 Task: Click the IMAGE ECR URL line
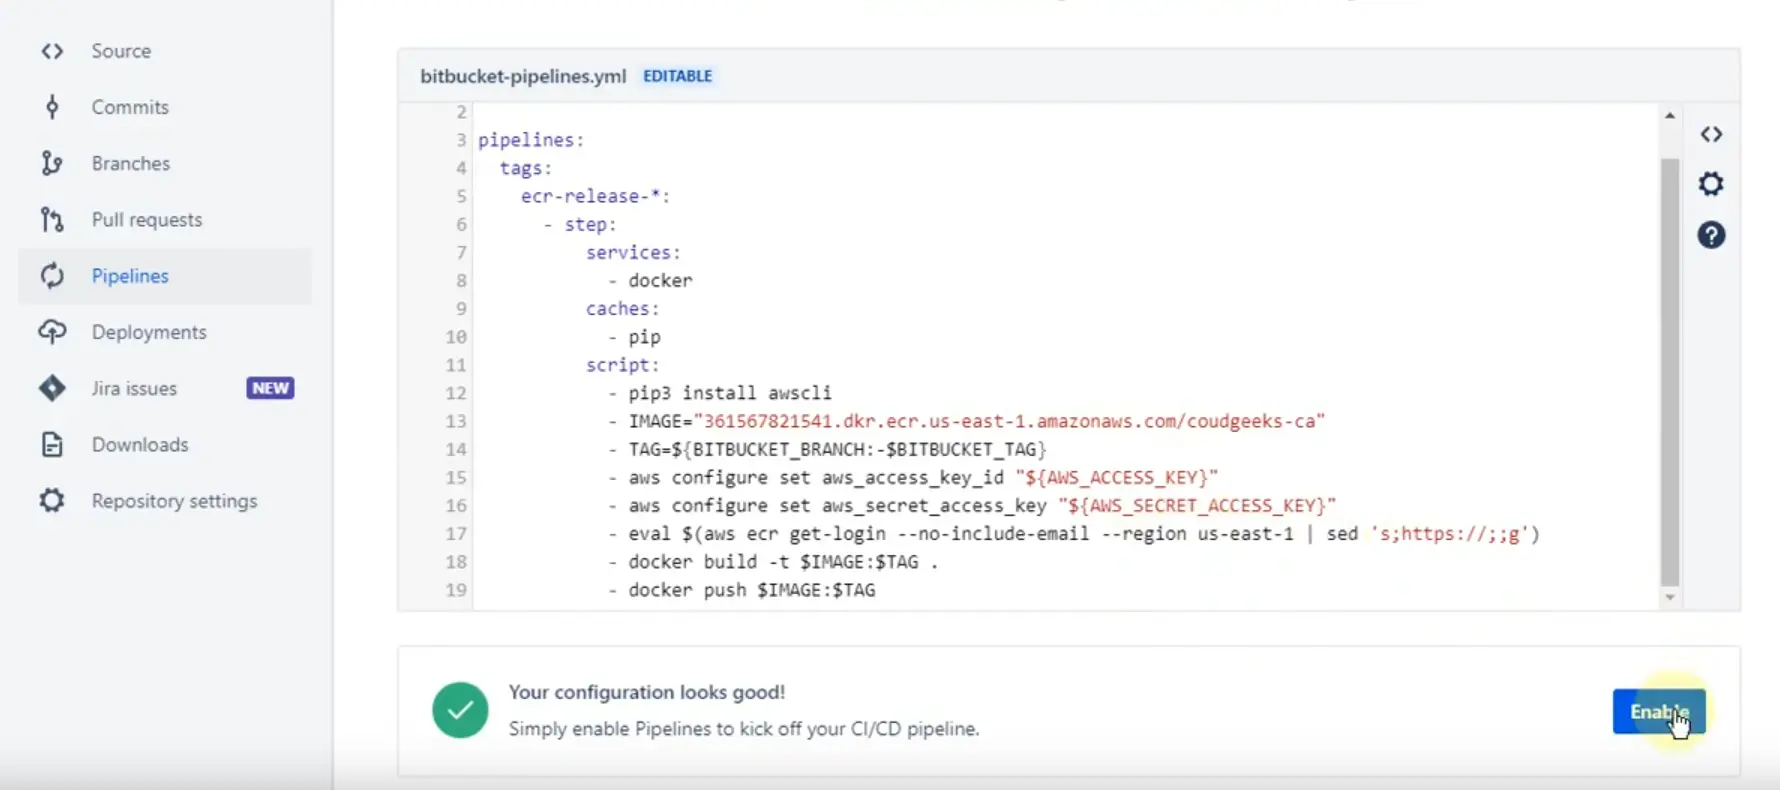click(966, 421)
